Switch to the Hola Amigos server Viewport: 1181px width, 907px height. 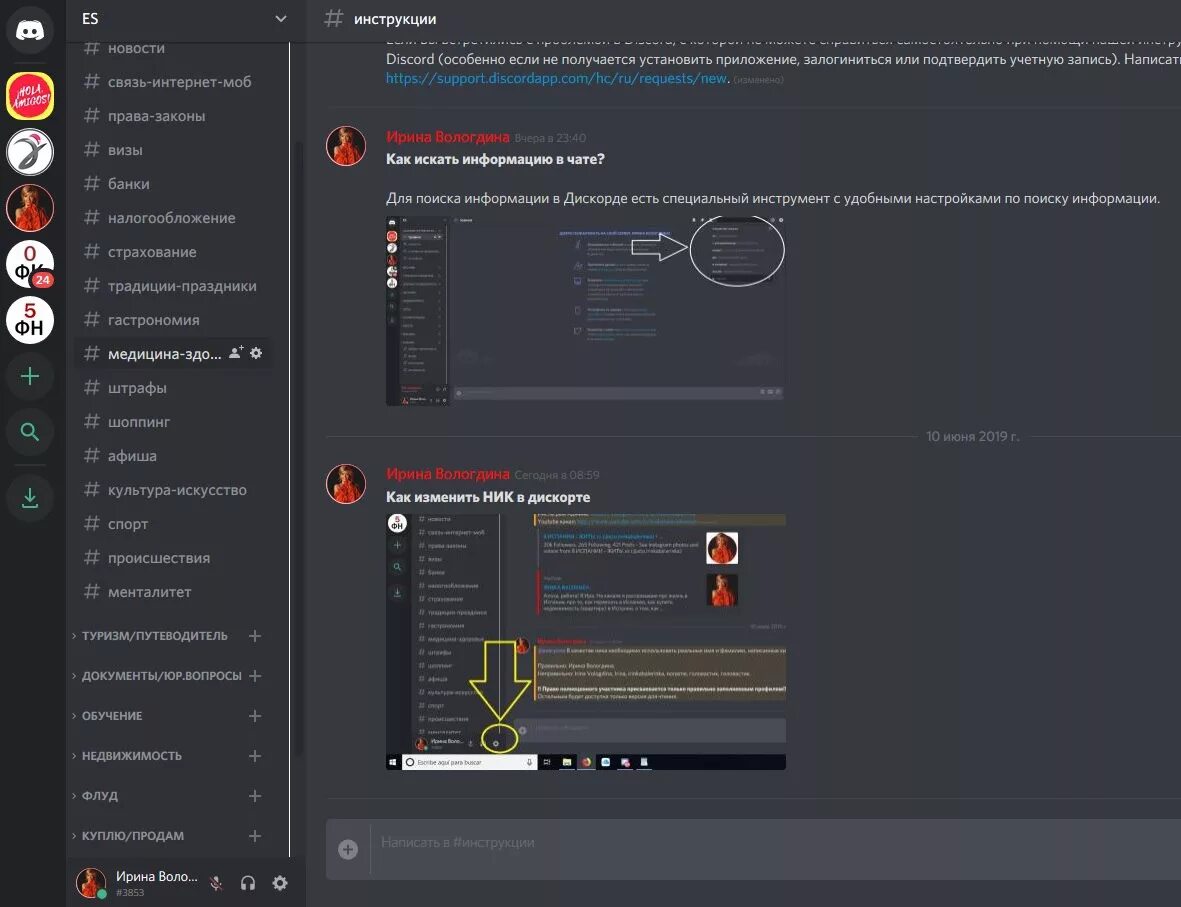pyautogui.click(x=30, y=96)
